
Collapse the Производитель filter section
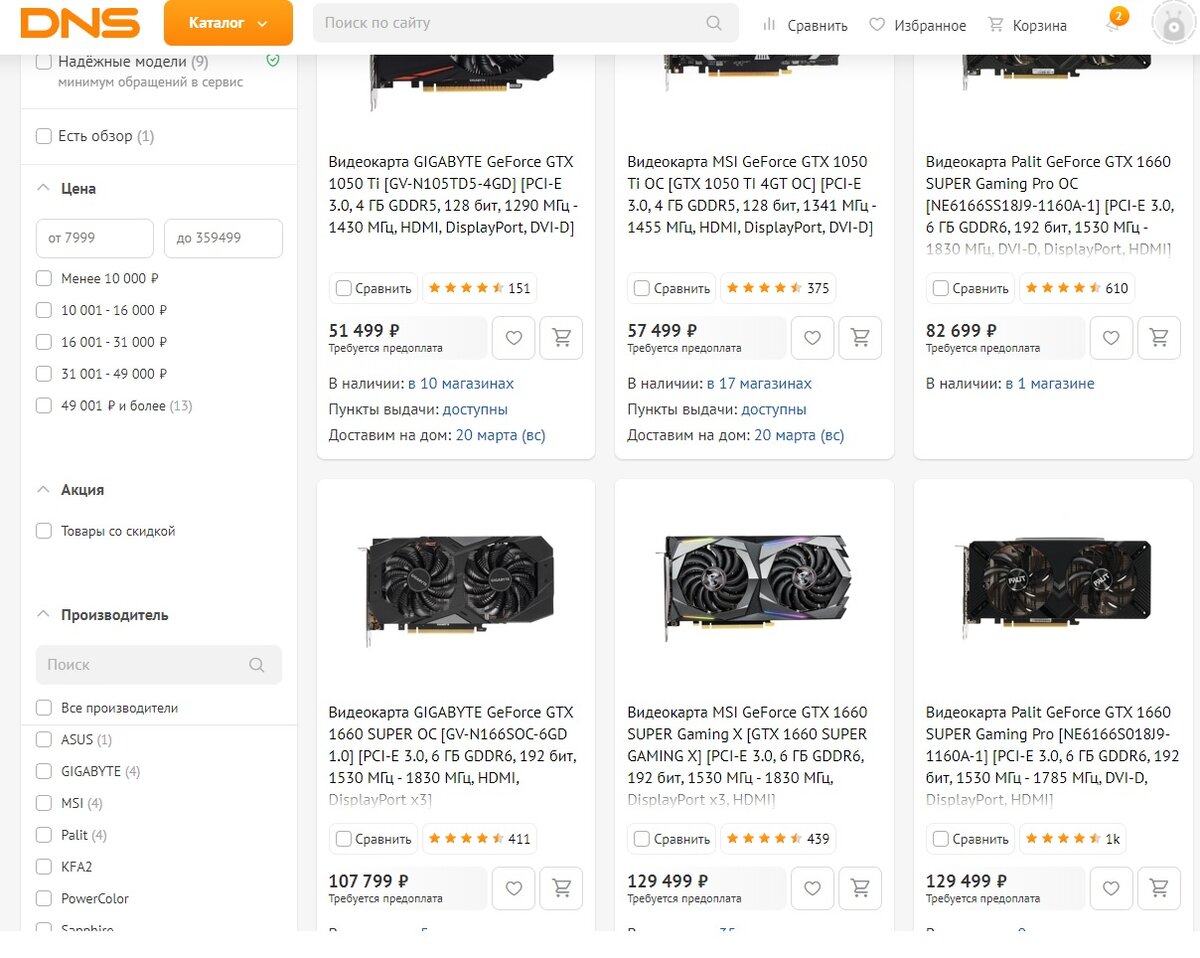tap(43, 615)
